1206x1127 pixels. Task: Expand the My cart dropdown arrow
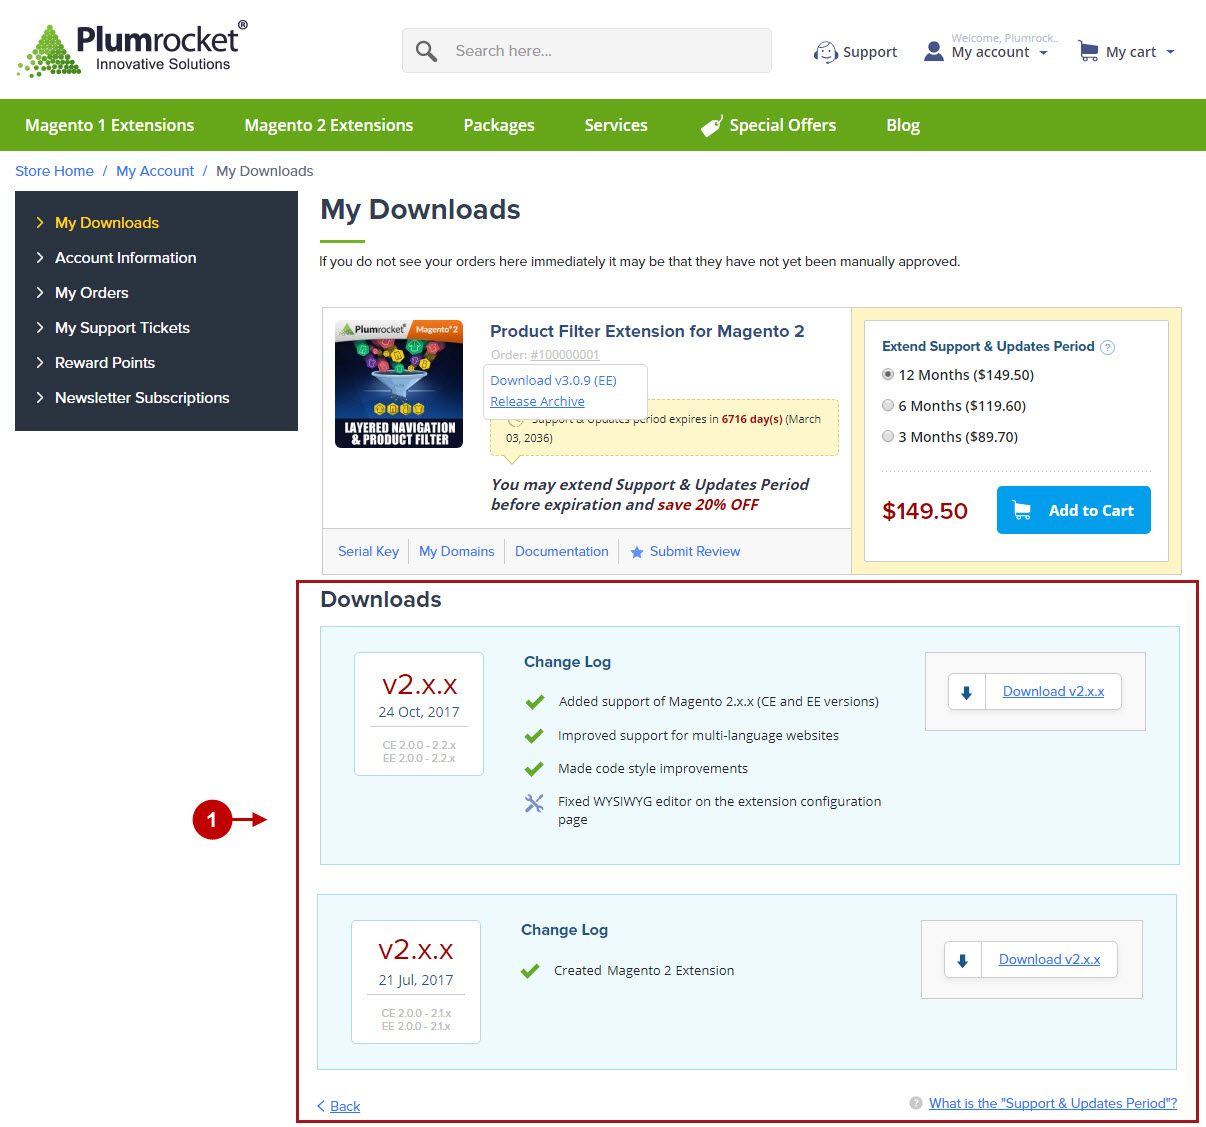click(1170, 52)
